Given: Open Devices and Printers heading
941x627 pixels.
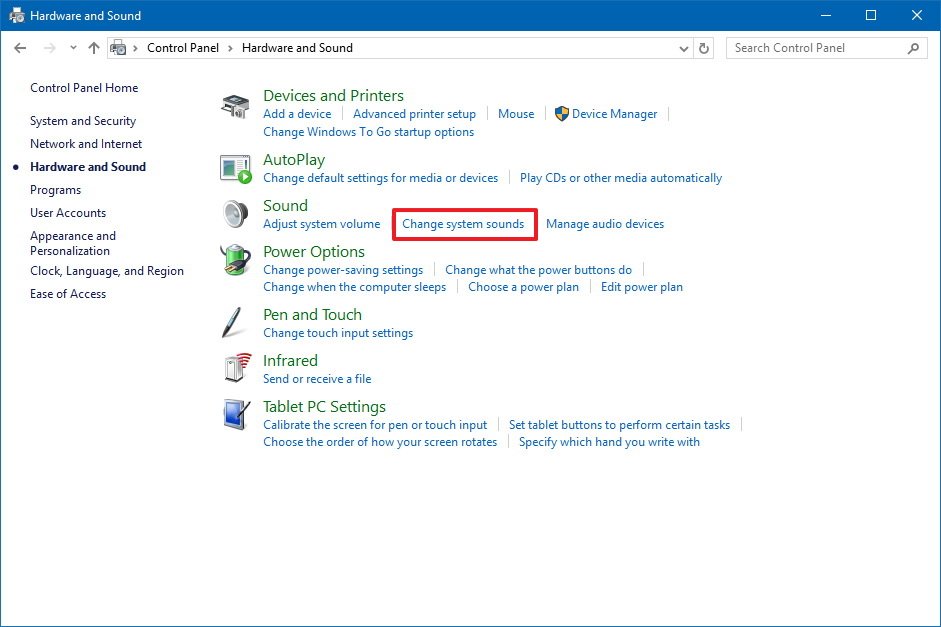Looking at the screenshot, I should 333,95.
